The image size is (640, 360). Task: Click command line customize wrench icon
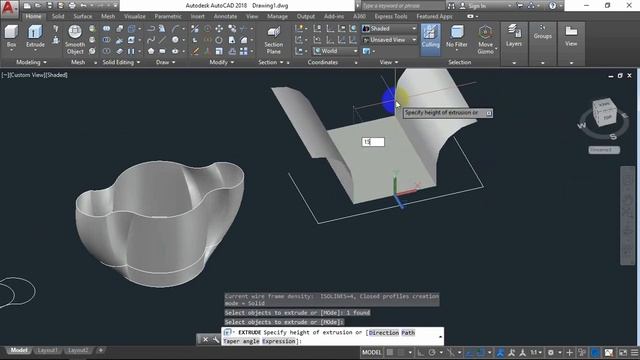(x=216, y=339)
